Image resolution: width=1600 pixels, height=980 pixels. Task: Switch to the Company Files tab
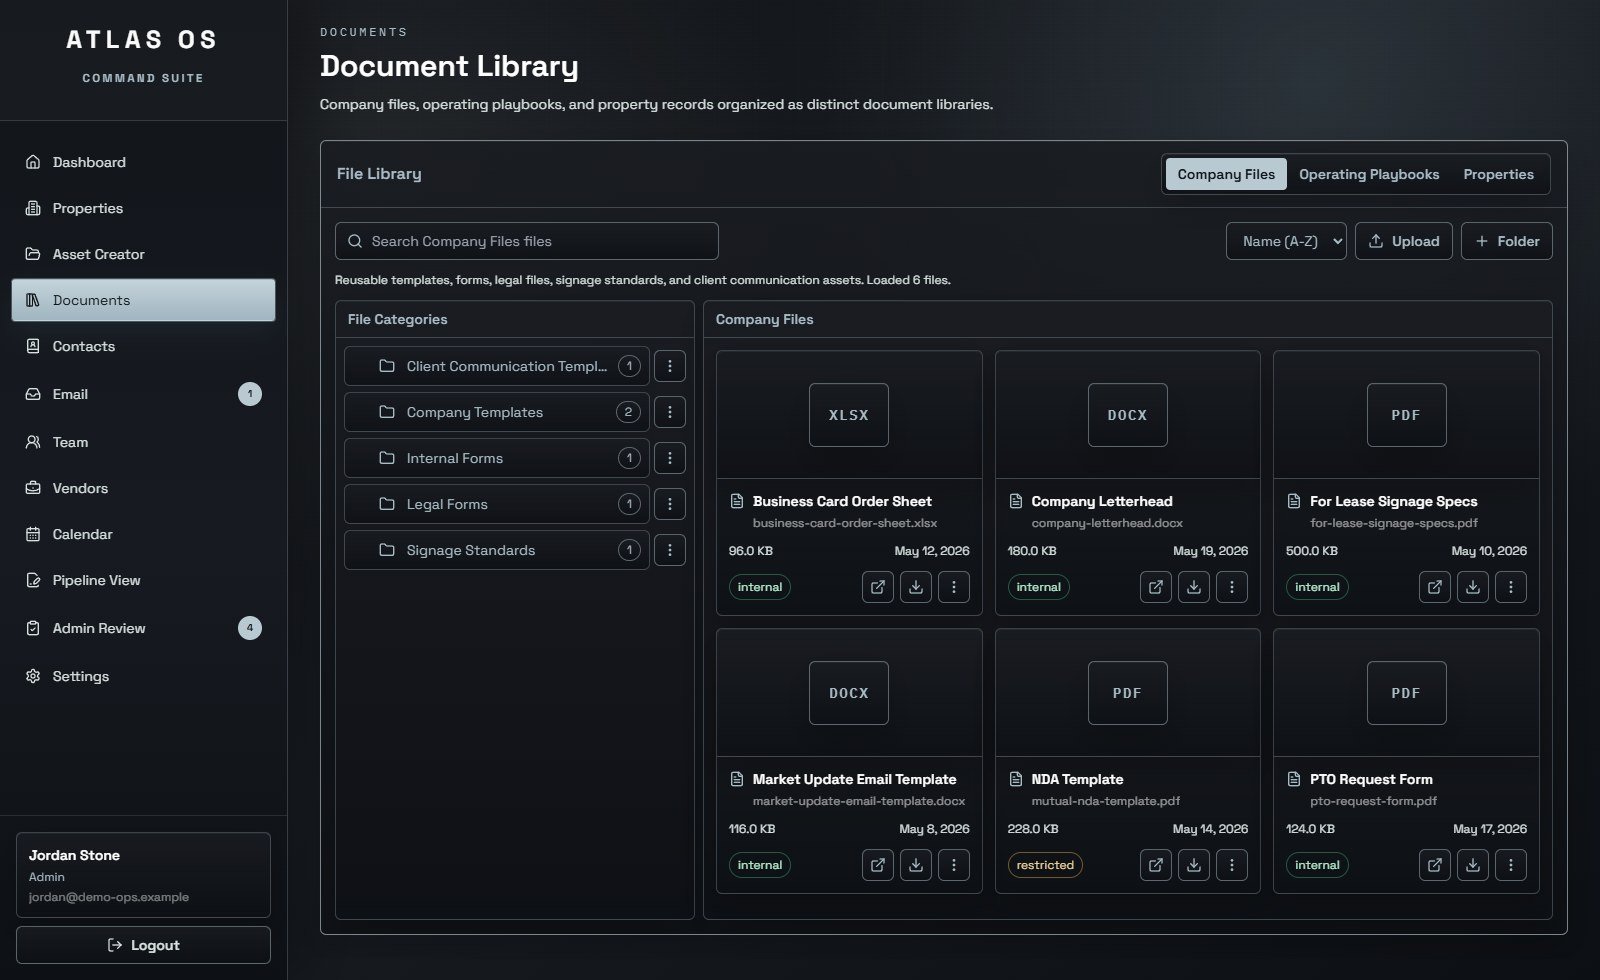[x=1226, y=174]
